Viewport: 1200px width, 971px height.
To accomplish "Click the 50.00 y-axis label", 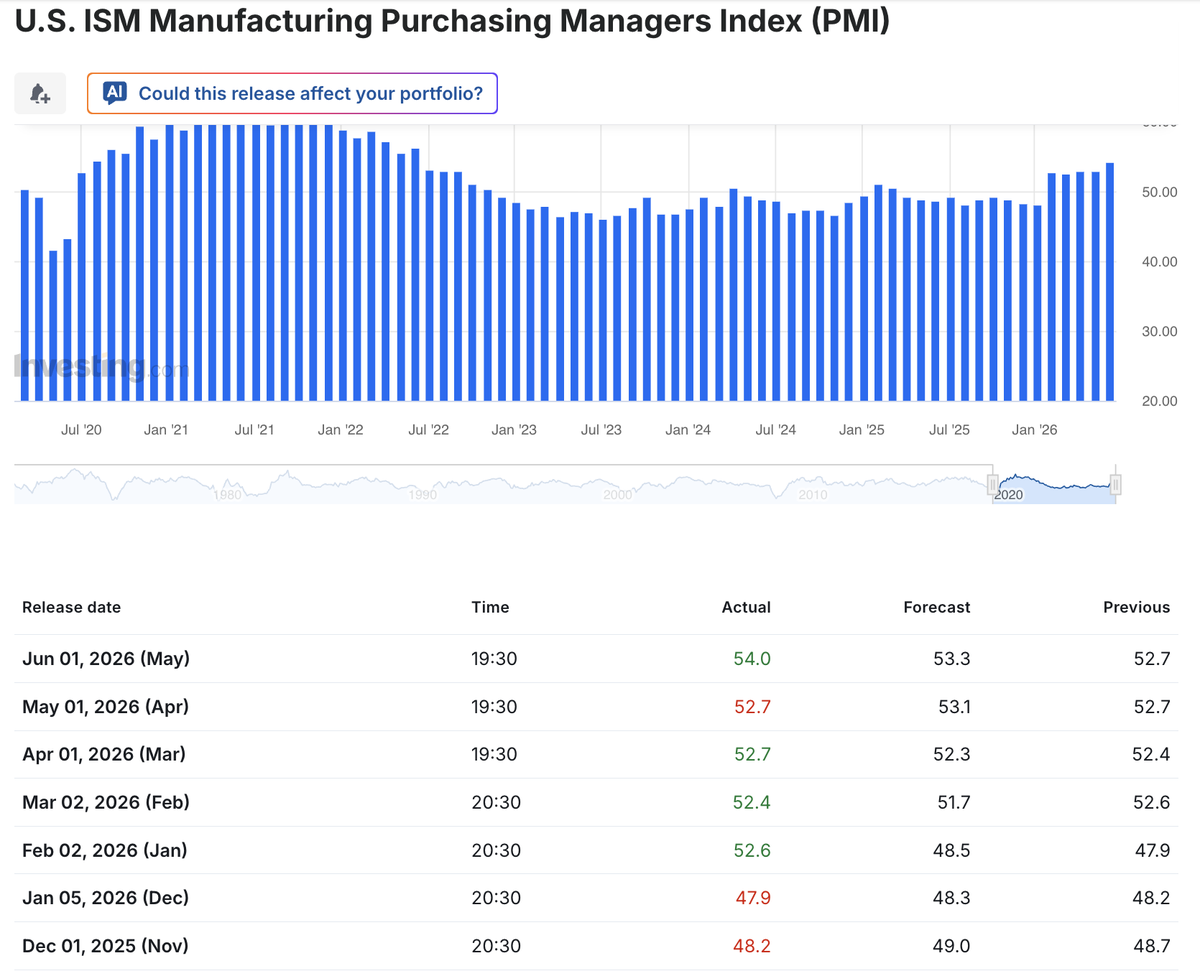I will (1159, 192).
